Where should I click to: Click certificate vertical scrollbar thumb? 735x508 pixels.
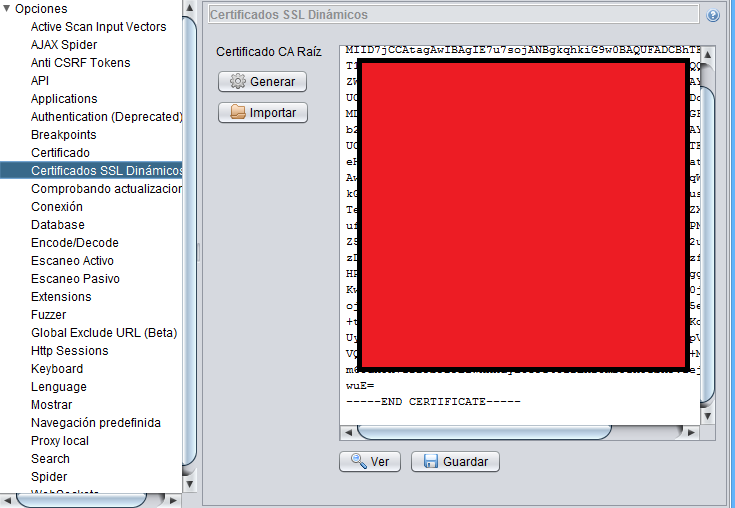click(708, 244)
